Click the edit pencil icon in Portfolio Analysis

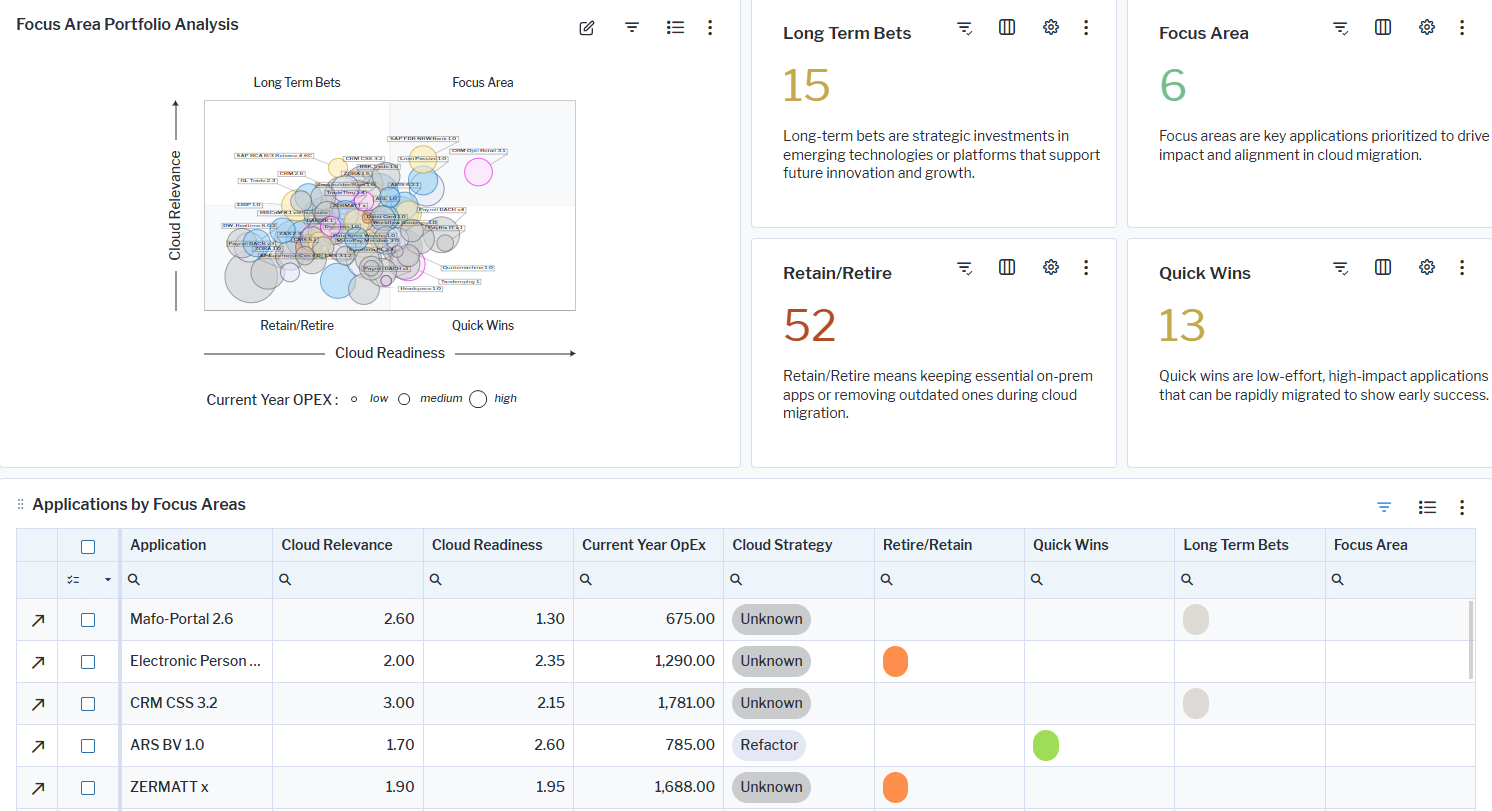(587, 28)
